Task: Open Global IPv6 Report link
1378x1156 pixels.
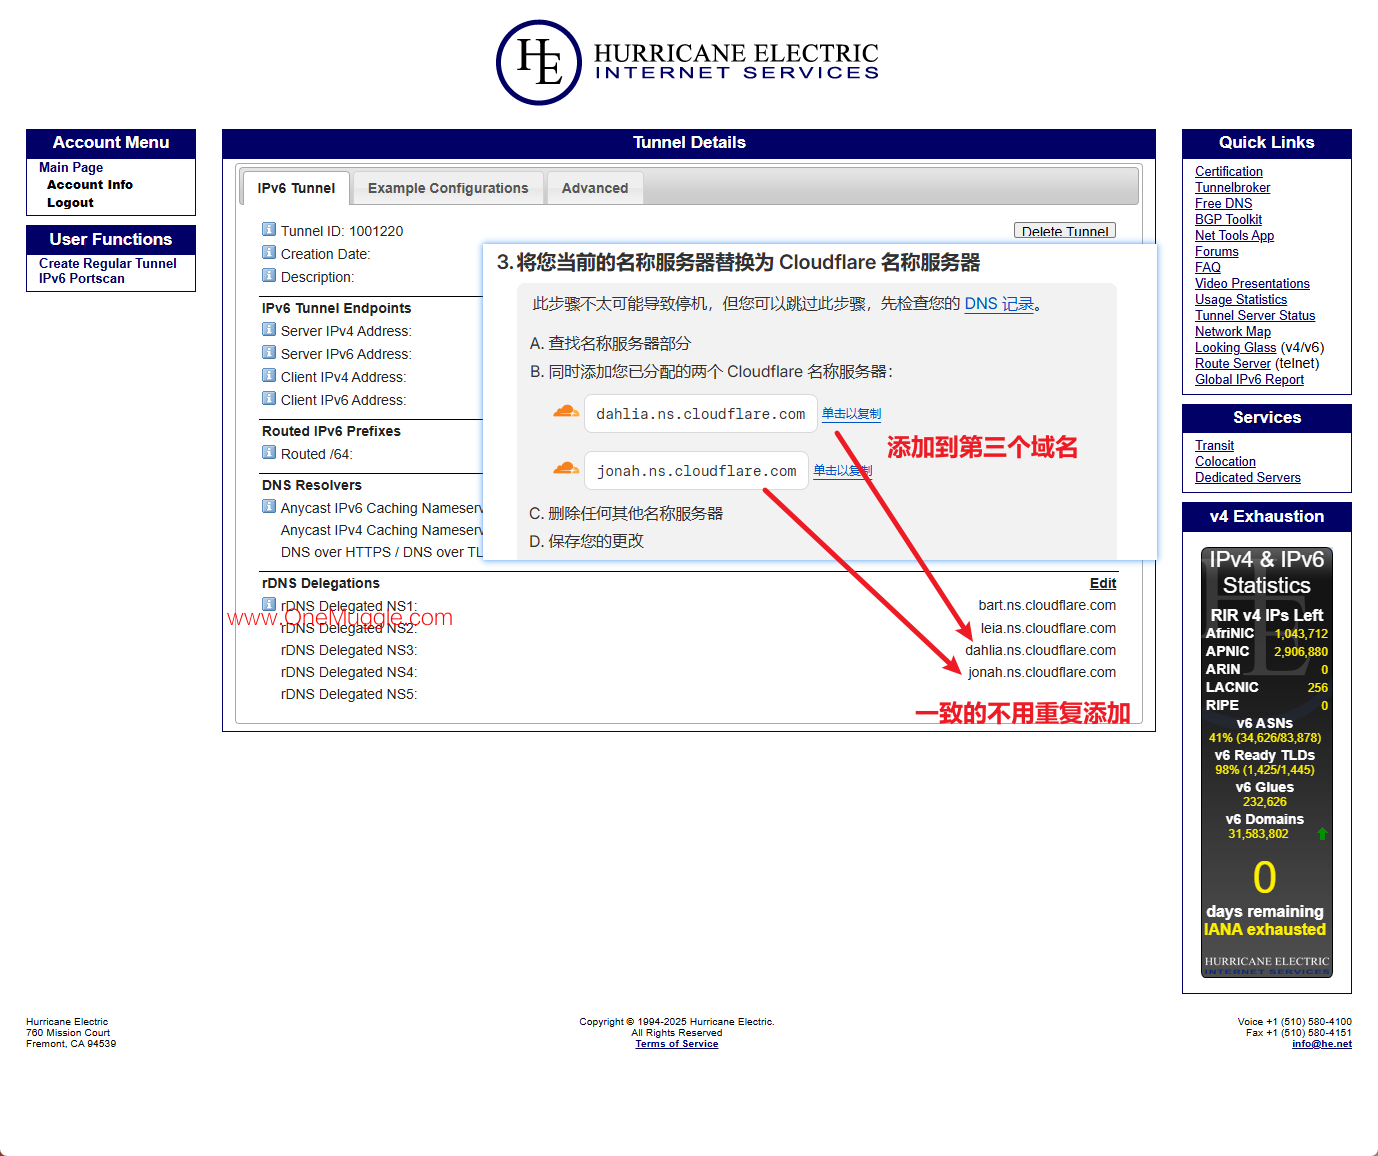Action: (1250, 380)
